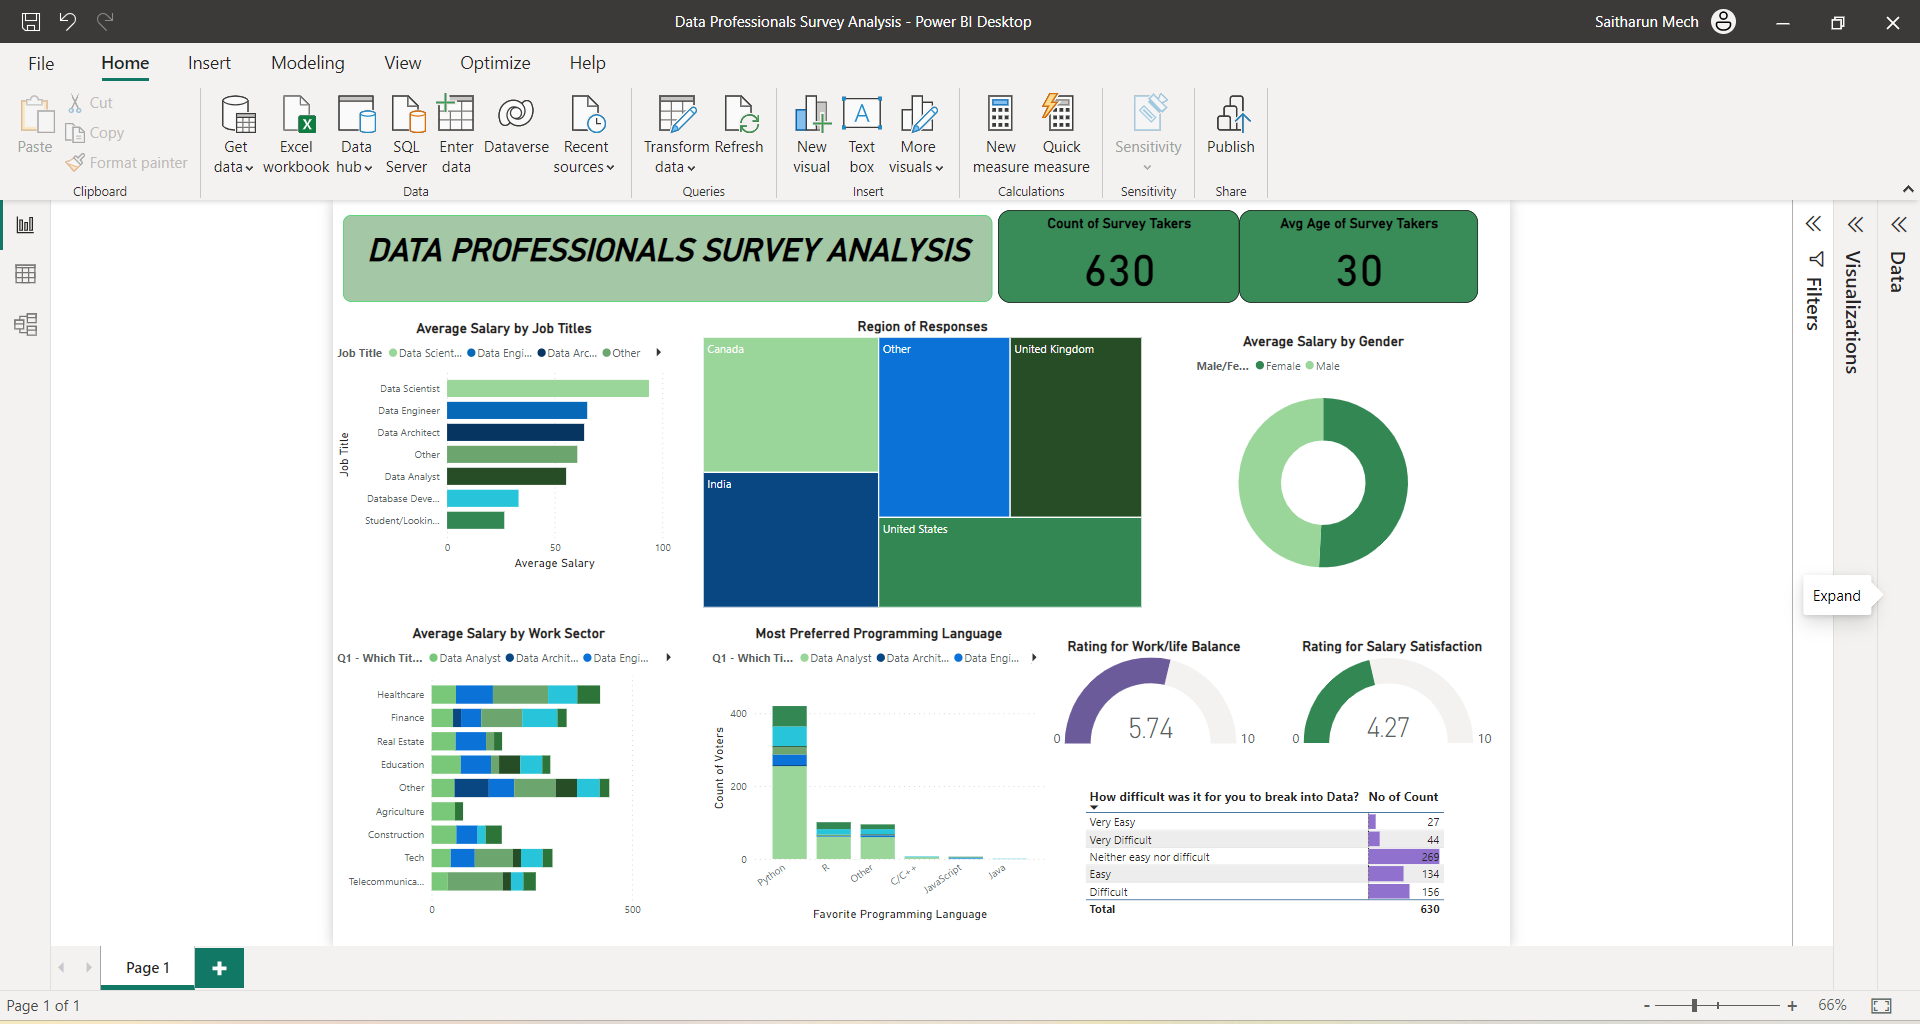Add a new report page
Screen dimensions: 1920x1024
tap(219, 968)
